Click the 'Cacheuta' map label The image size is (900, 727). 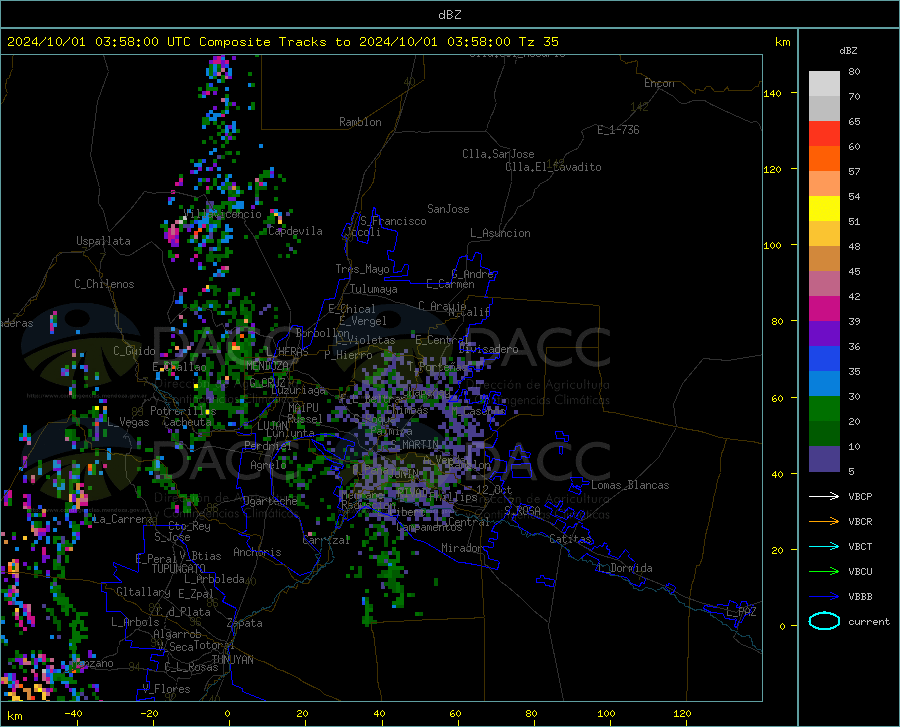point(187,422)
